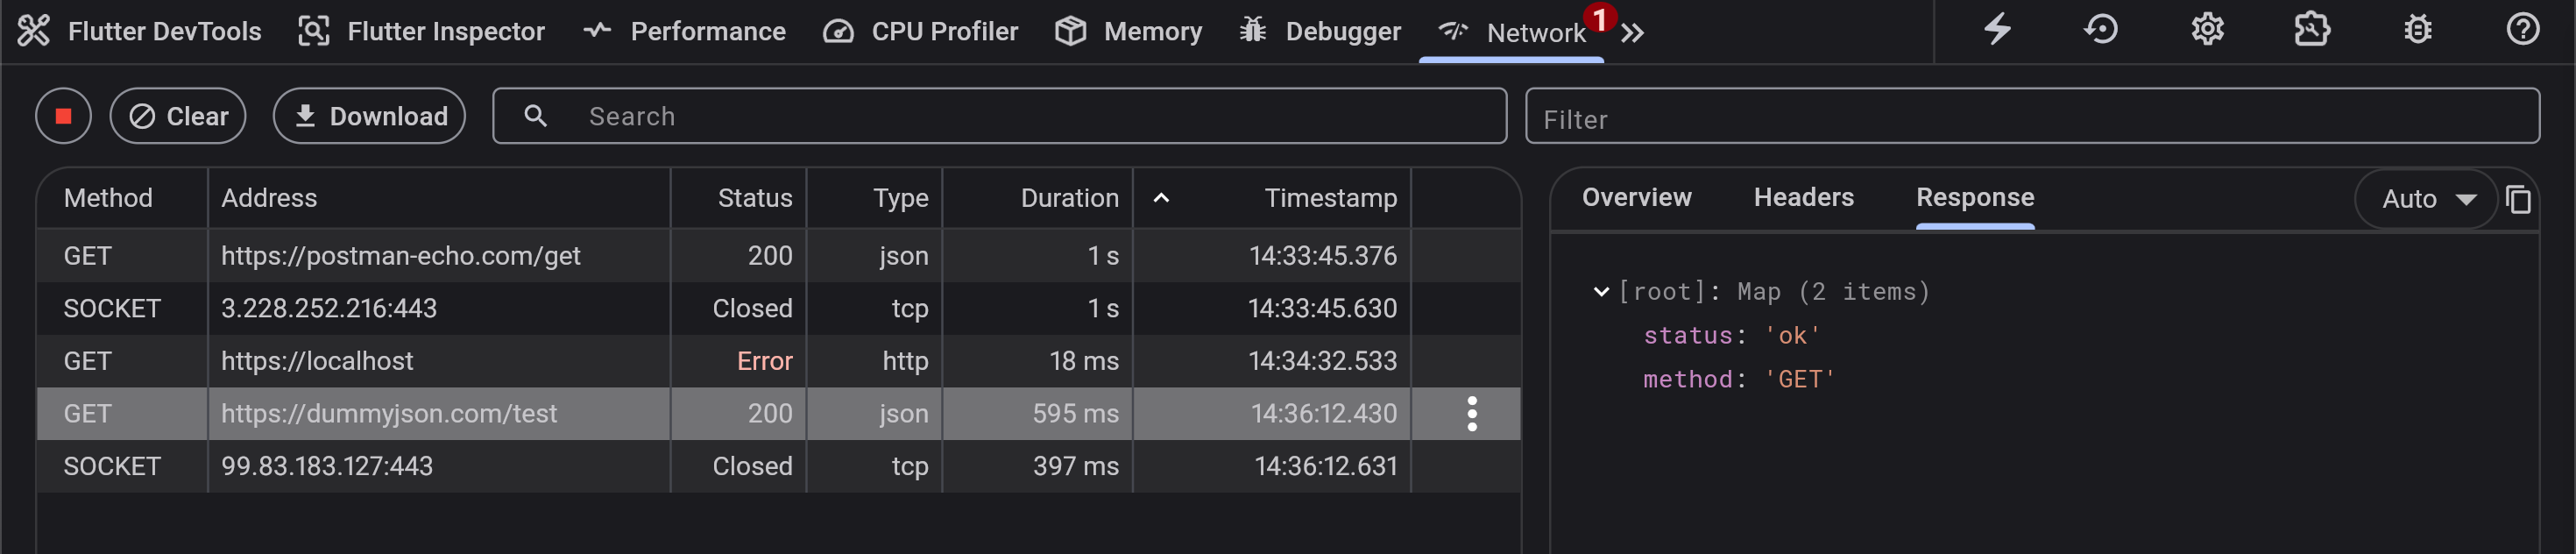Copy response using the copy icon
Viewport: 2576px width, 554px height.
point(2518,199)
